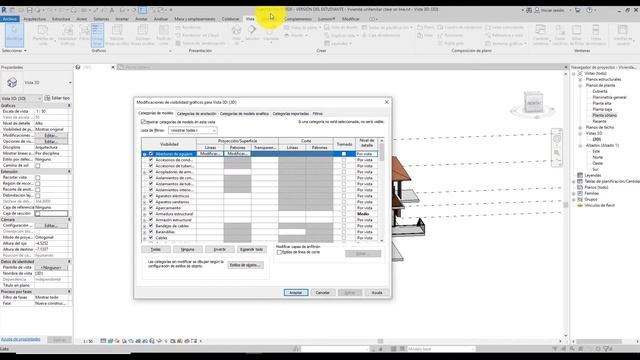Click the 3D view vertical scrollbar
Screen dimensions: 640x360
[566, 204]
